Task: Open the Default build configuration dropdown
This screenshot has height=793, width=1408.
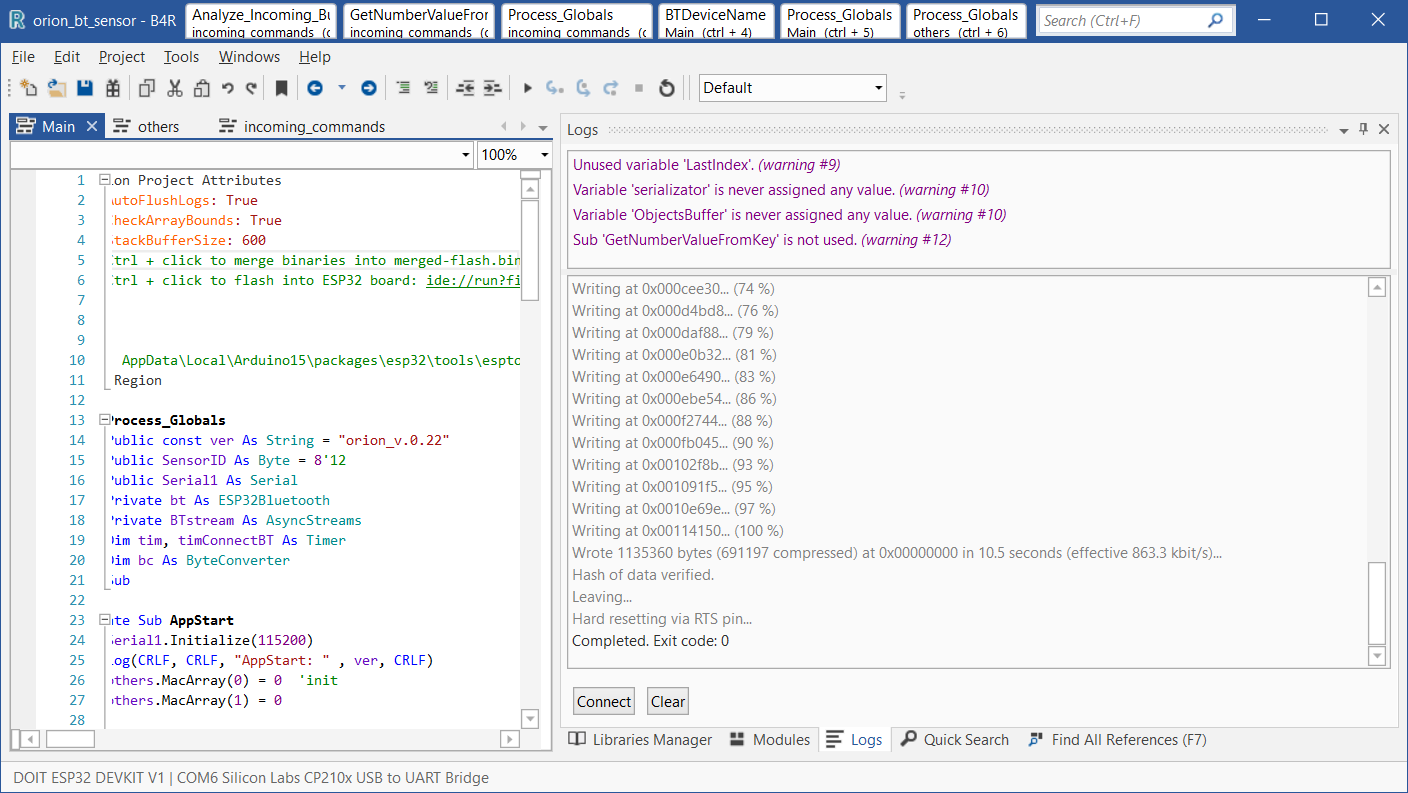Action: pyautogui.click(x=792, y=88)
